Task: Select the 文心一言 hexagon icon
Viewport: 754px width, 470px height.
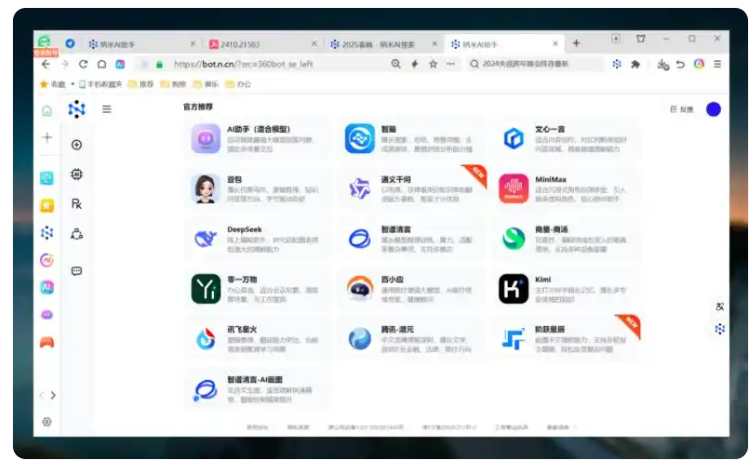Action: click(514, 139)
